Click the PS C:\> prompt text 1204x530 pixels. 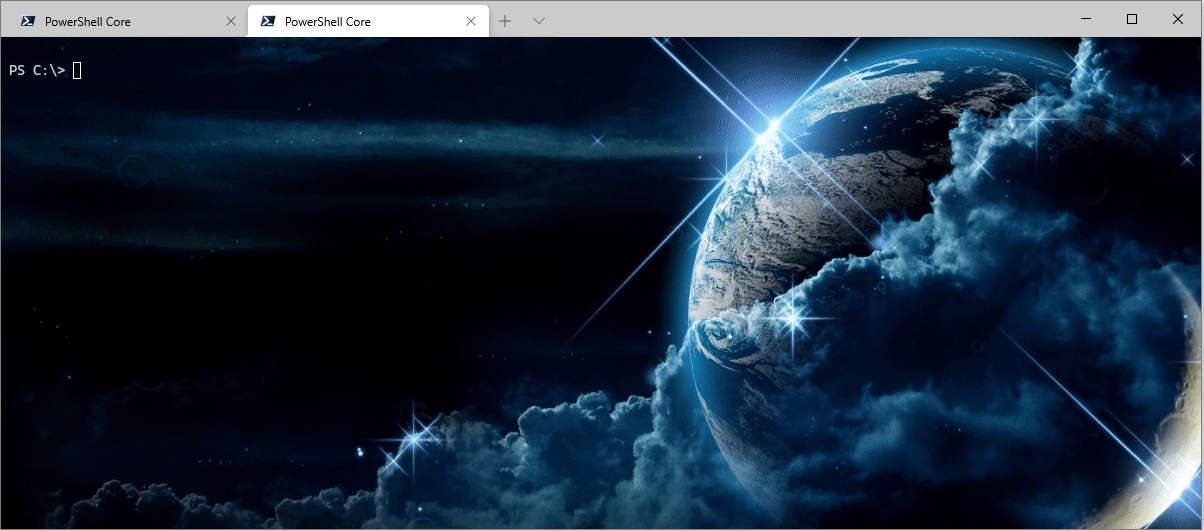point(37,71)
